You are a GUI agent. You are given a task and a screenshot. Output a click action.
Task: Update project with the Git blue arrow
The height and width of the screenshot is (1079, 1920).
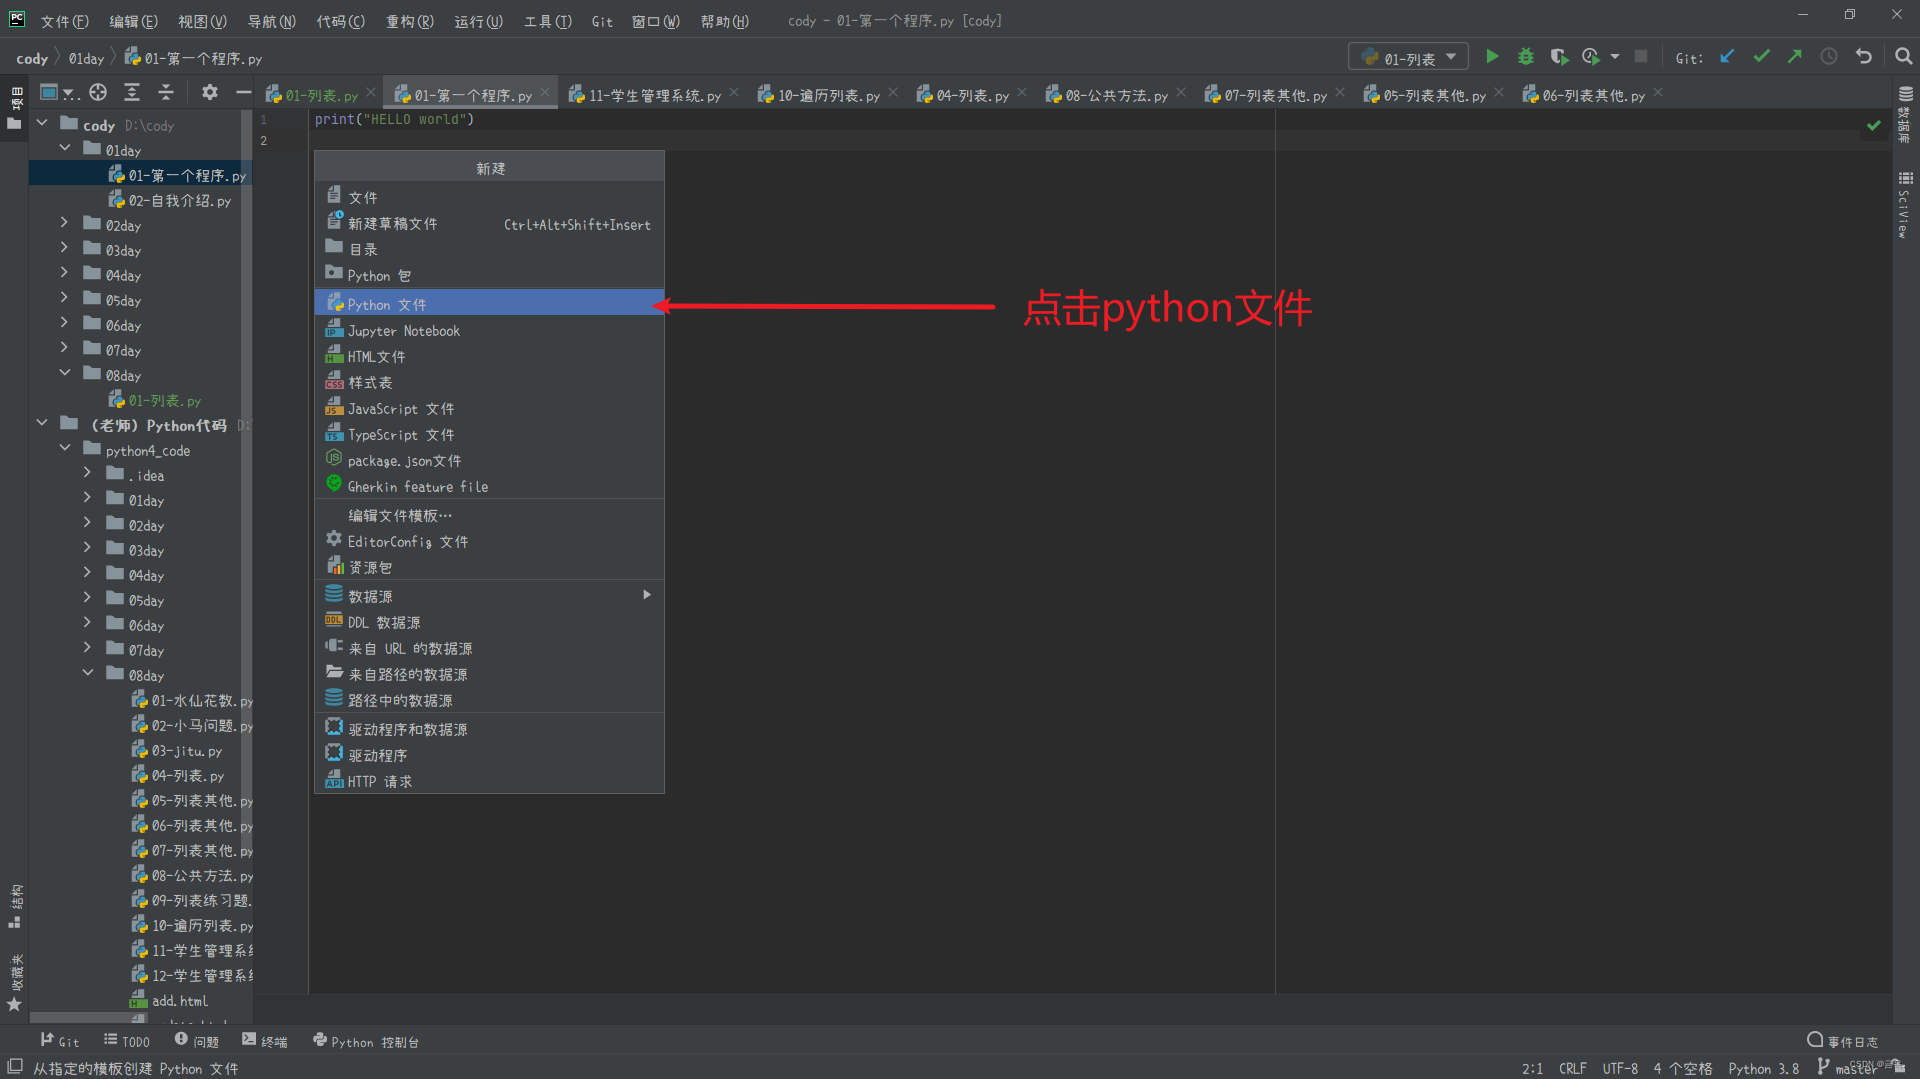click(1727, 57)
